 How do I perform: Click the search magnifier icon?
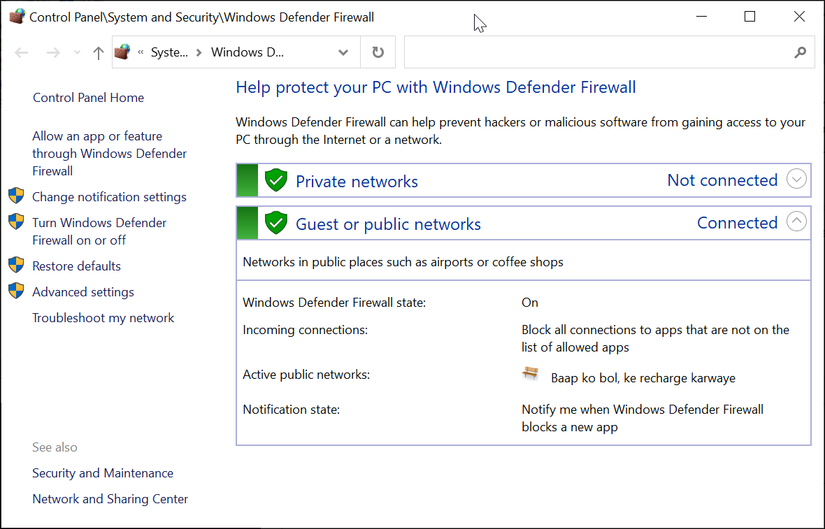coord(800,52)
